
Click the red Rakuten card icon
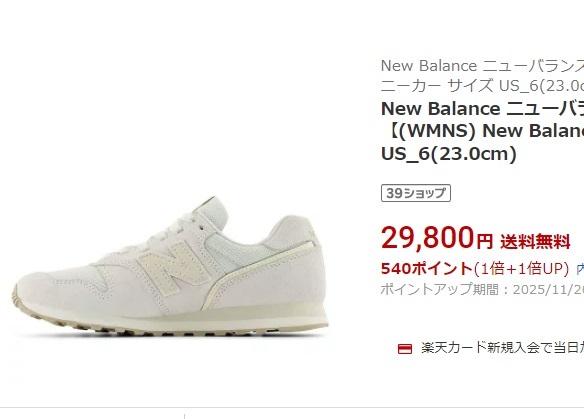pos(405,349)
